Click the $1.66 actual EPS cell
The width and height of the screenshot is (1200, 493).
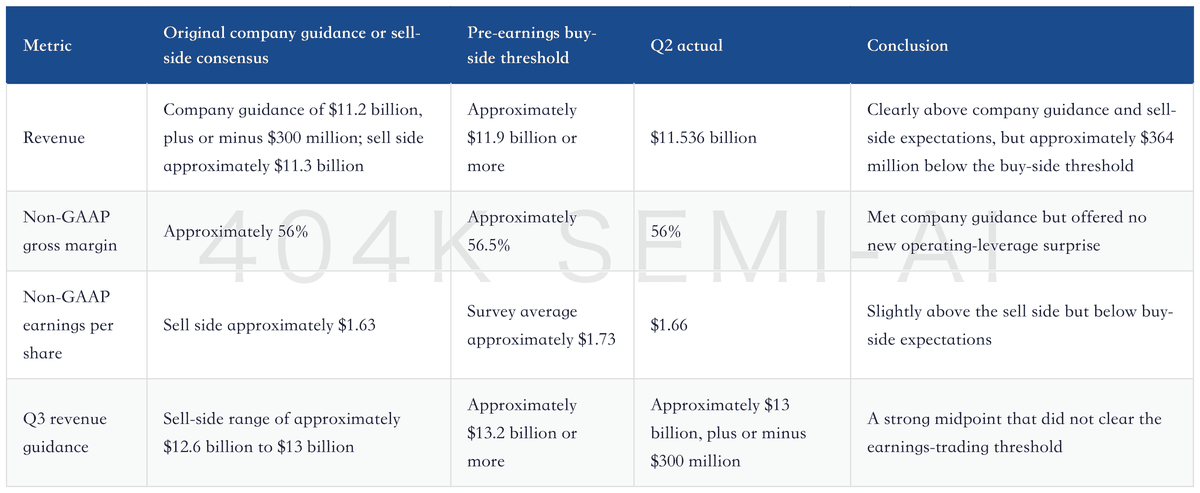click(x=667, y=325)
